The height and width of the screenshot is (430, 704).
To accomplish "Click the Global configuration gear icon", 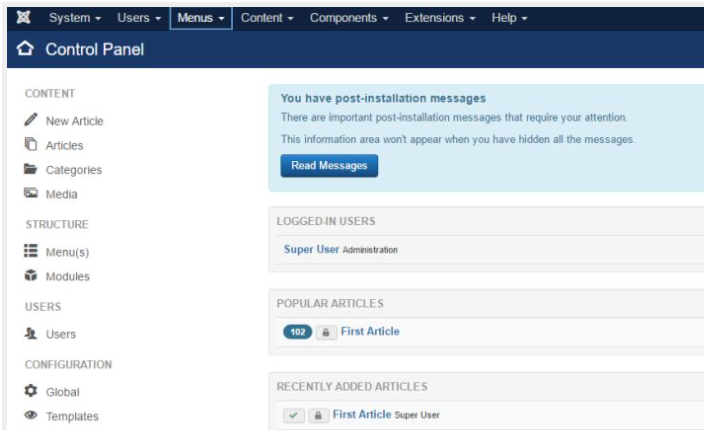I will (29, 392).
